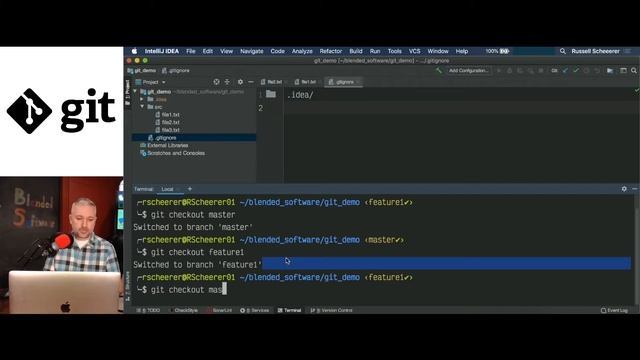Select Scratches and Consoles node
This screenshot has width=640, height=360.
click(x=172, y=153)
